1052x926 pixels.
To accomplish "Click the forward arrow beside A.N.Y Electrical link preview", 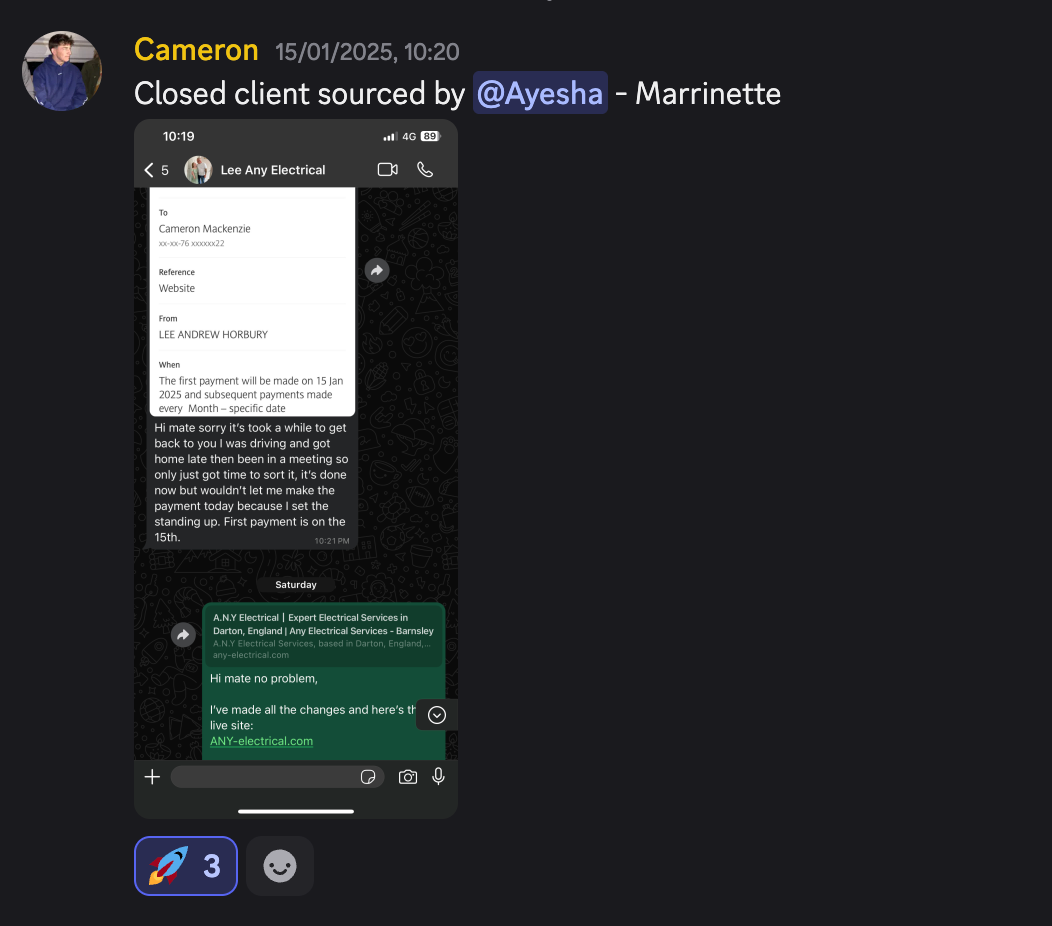I will 183,635.
